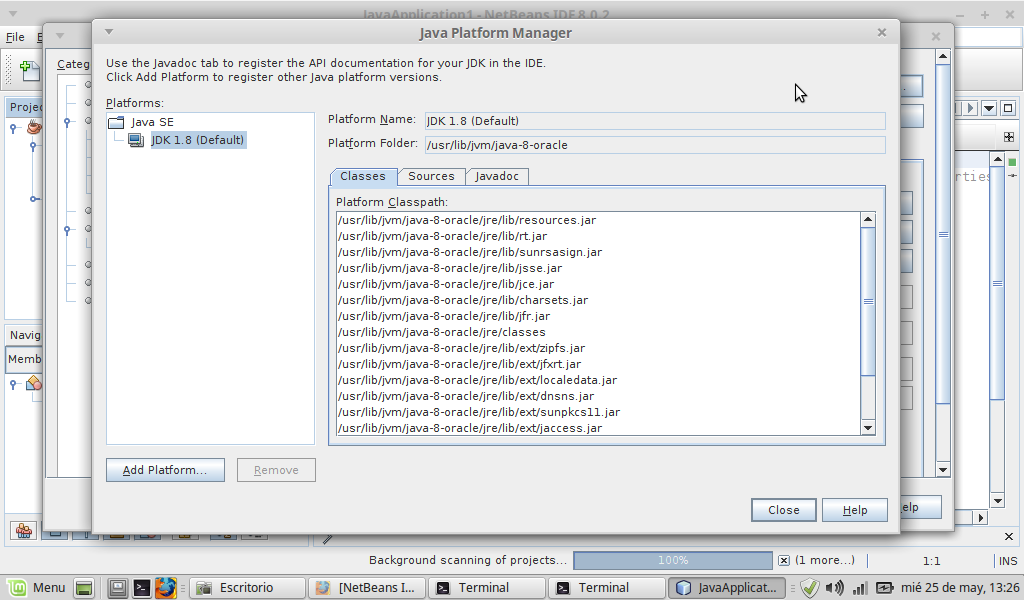
Task: Open the terminal launcher in the panel
Action: [142, 588]
